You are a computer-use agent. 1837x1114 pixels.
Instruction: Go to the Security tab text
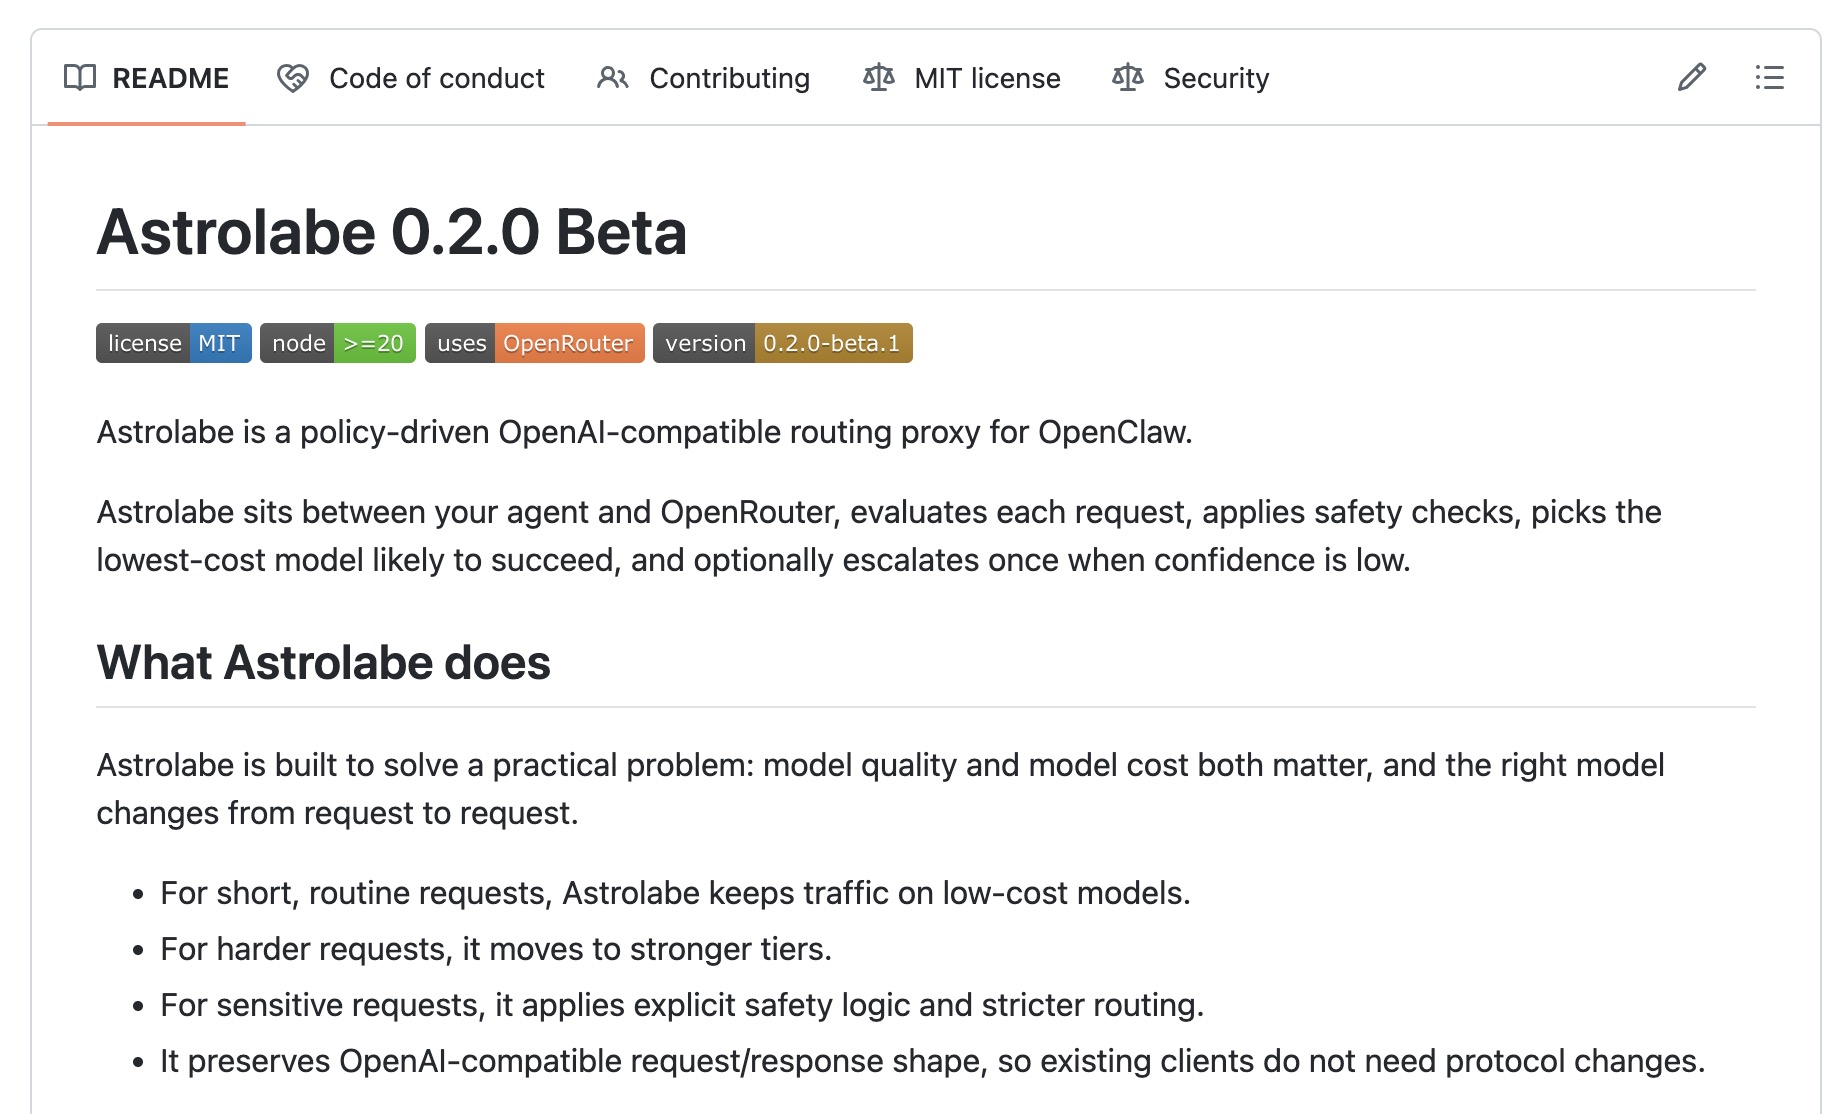point(1216,78)
